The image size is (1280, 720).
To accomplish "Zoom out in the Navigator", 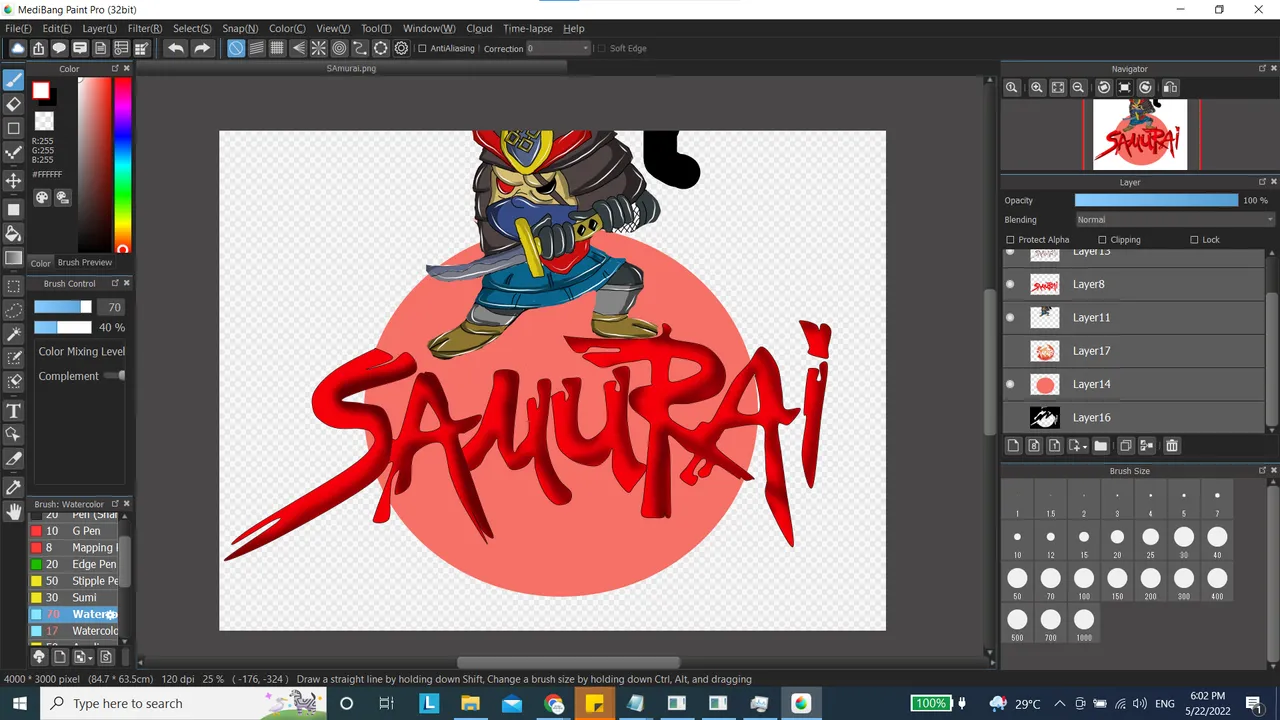I will 1078,88.
